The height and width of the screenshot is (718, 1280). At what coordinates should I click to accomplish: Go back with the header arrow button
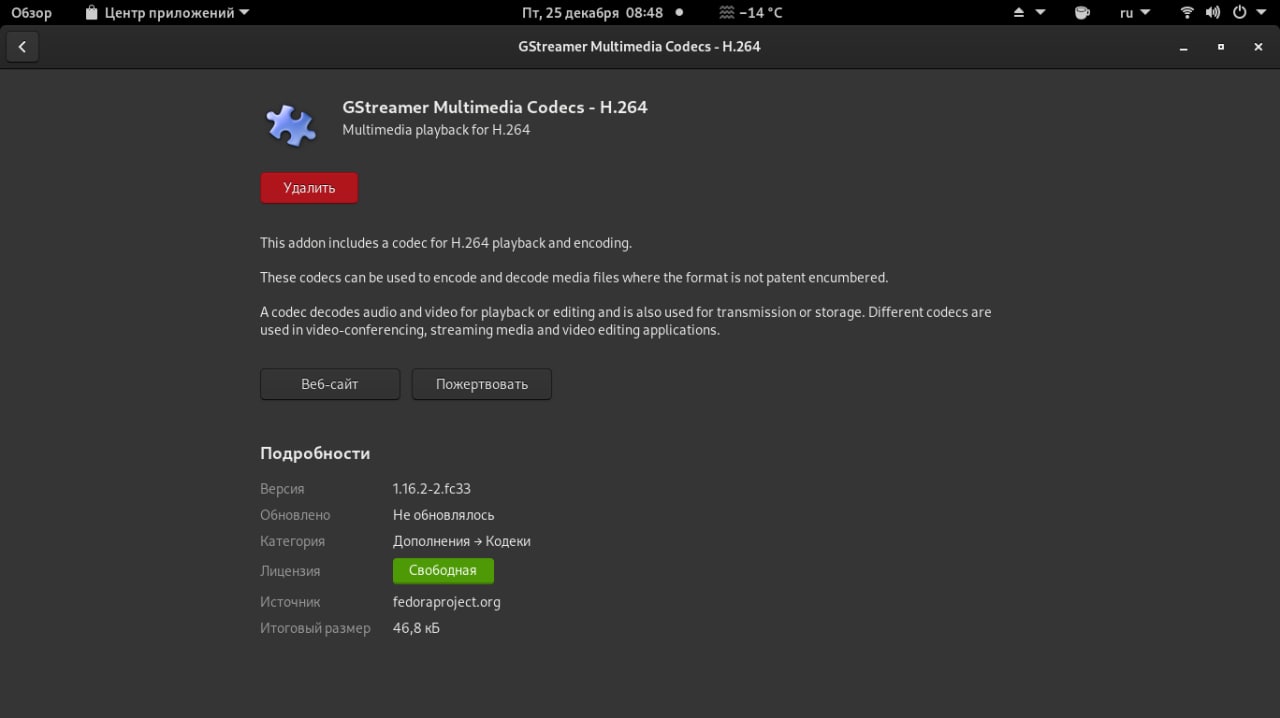pyautogui.click(x=22, y=47)
